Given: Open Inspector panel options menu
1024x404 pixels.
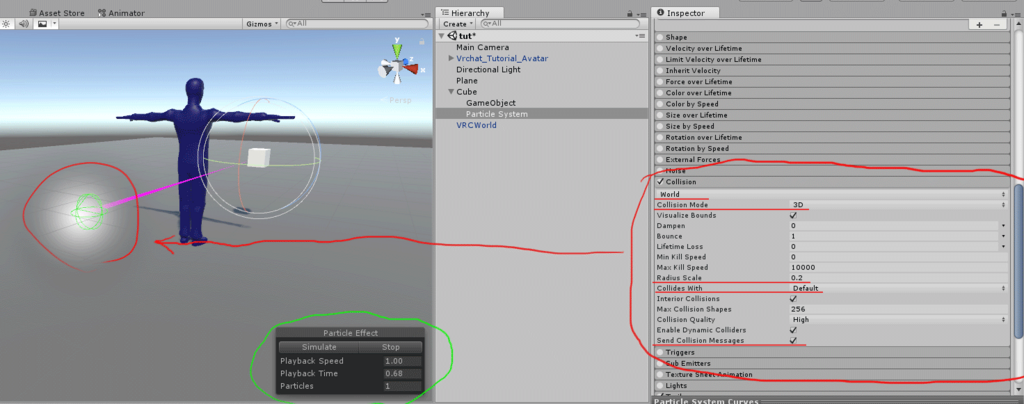Looking at the screenshot, I should [x=1016, y=14].
